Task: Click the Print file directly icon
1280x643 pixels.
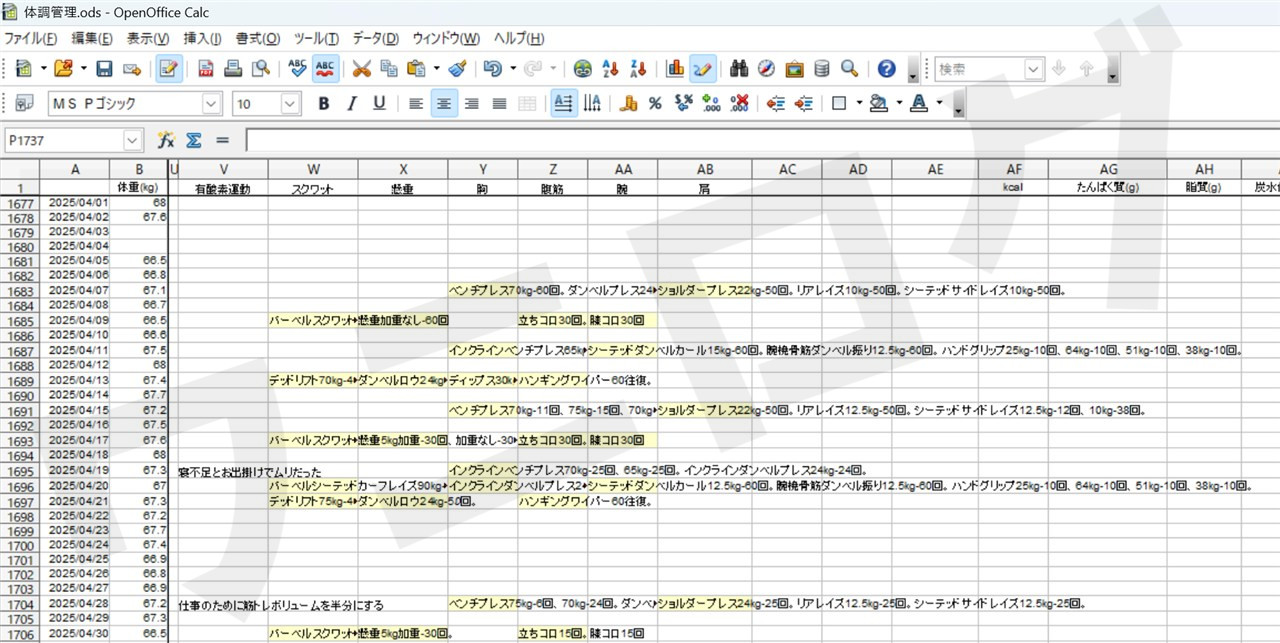Action: click(x=233, y=69)
